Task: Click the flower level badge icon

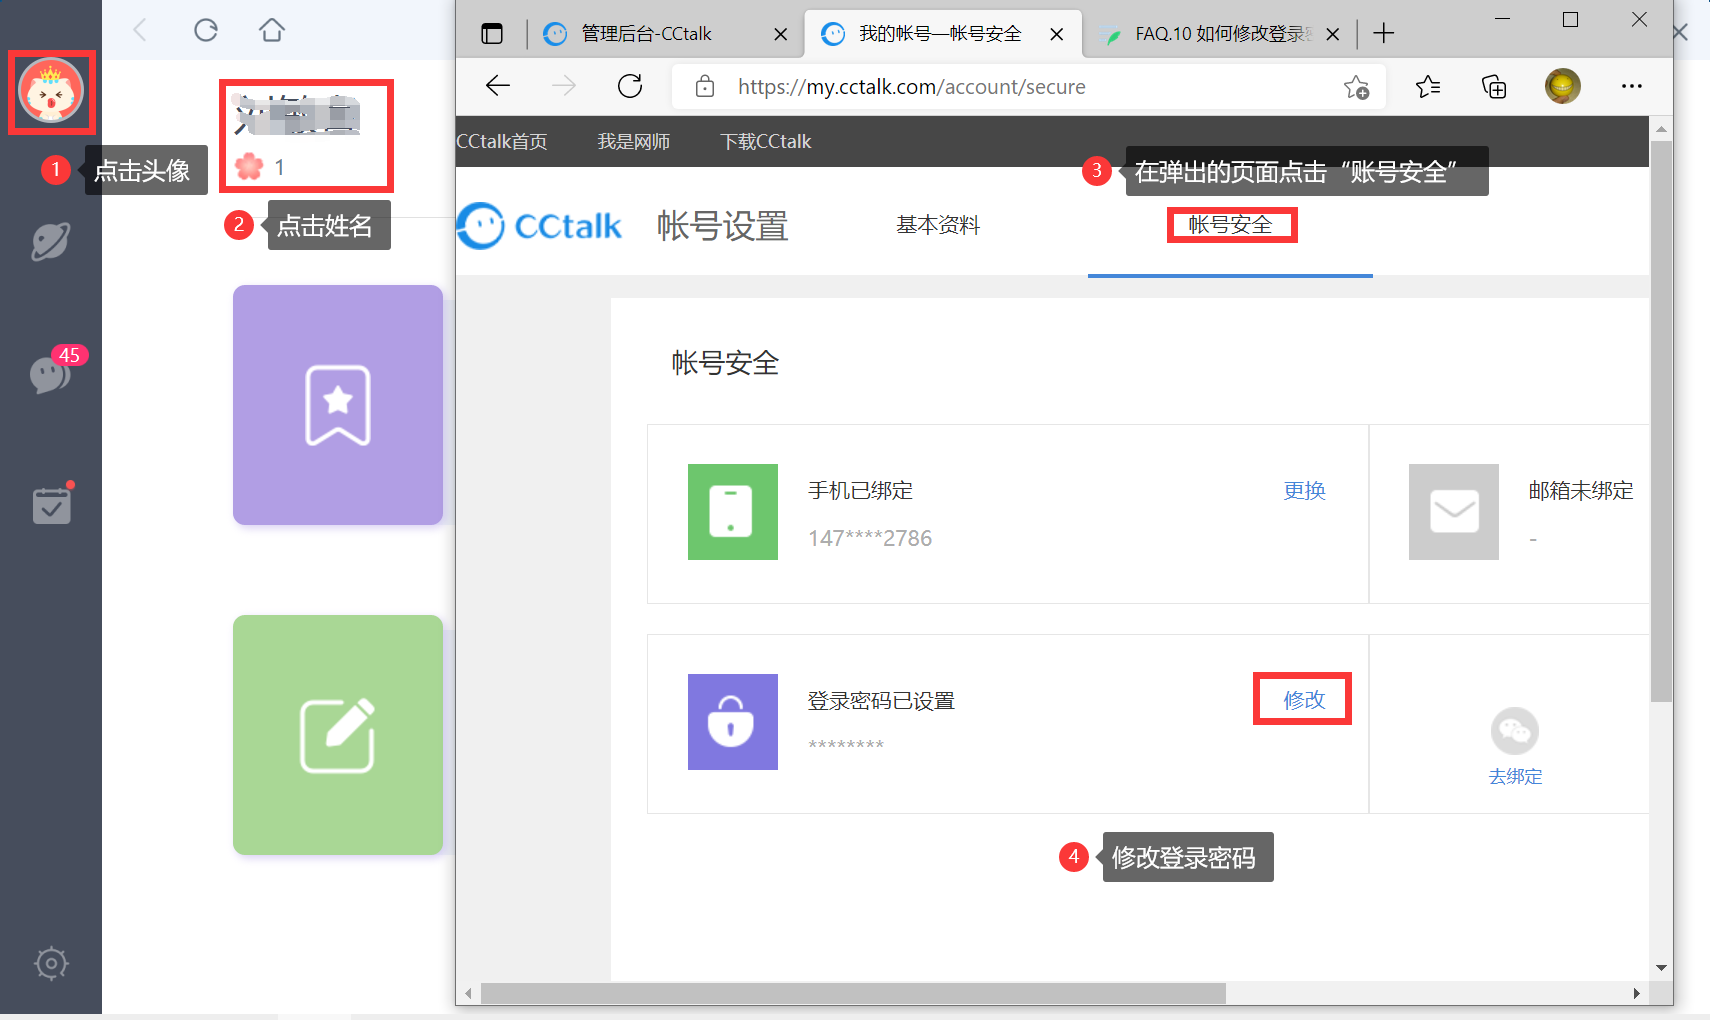Action: 249,167
